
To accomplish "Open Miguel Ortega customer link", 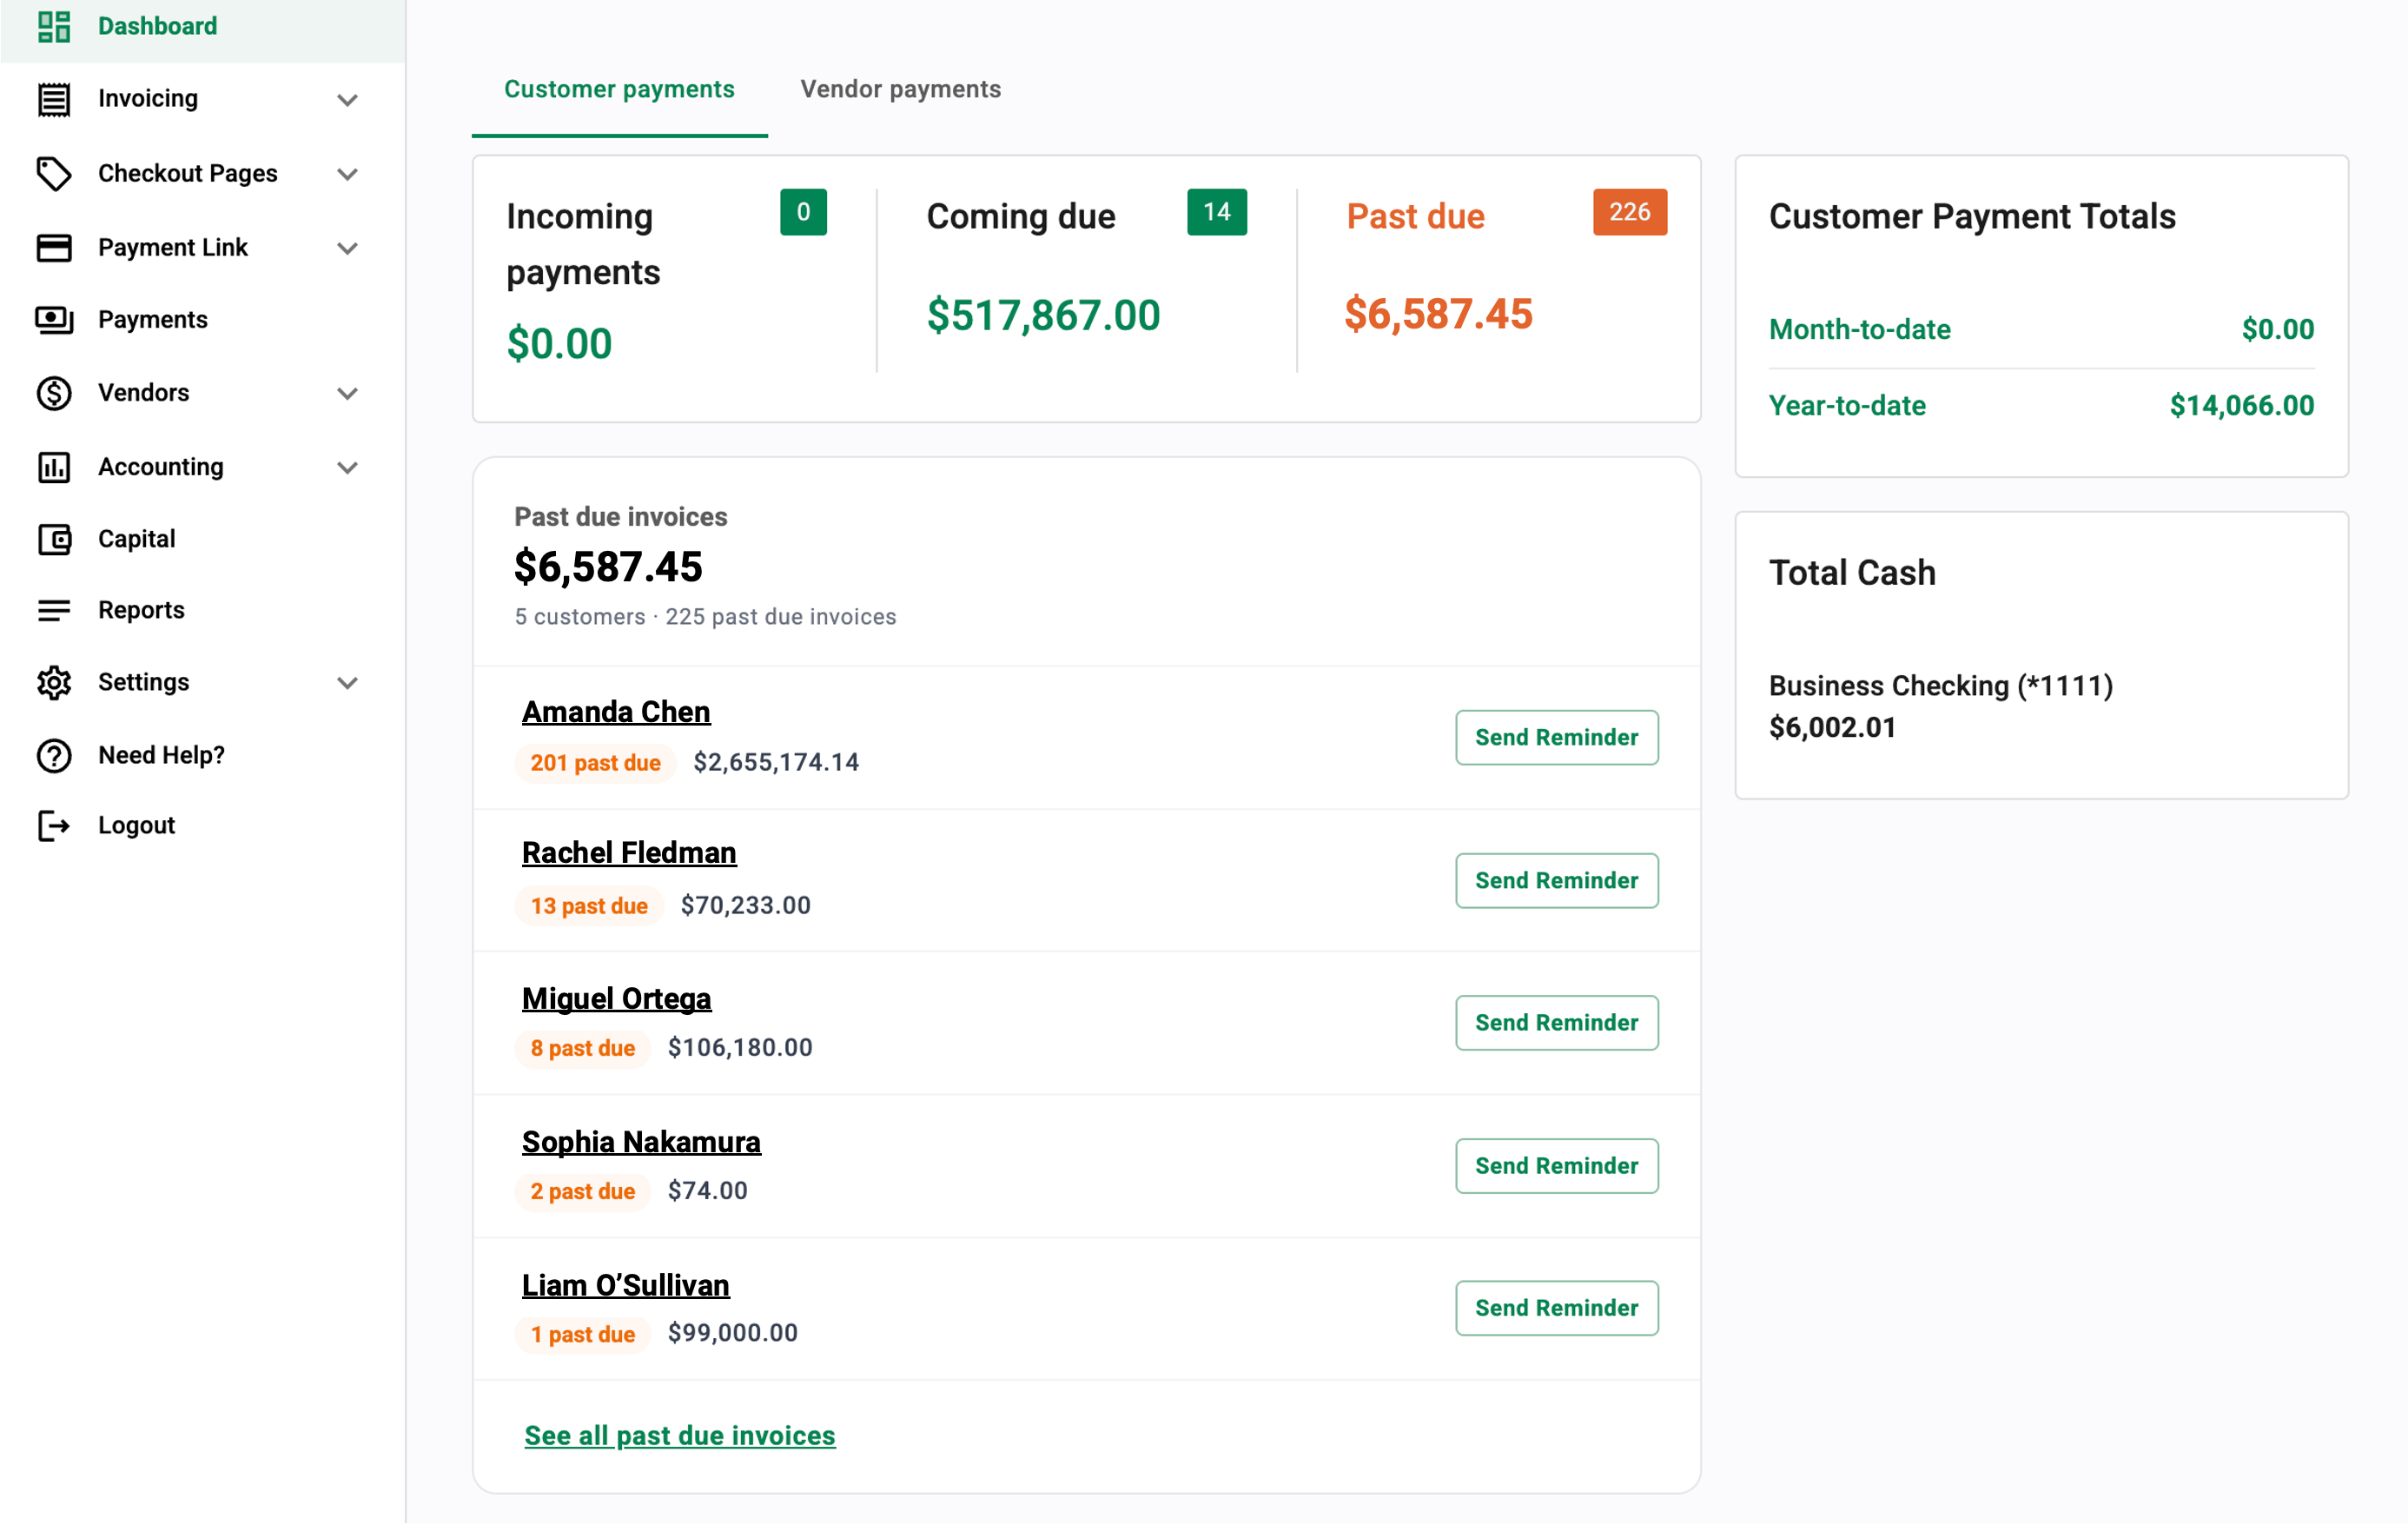I will pyautogui.click(x=616, y=998).
